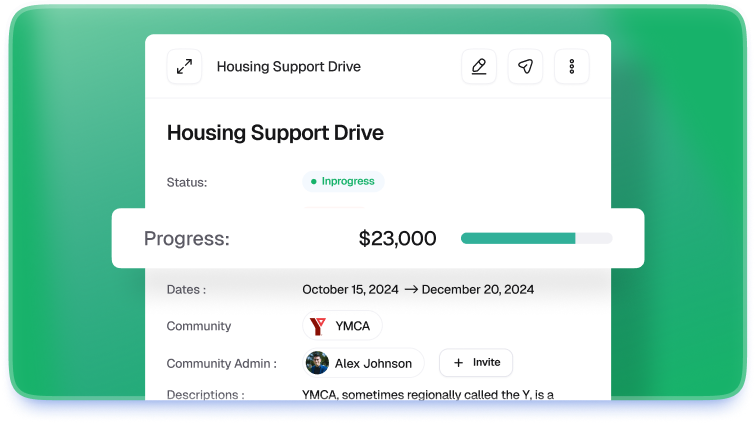The height and width of the screenshot is (424, 756).
Task: Click the paper plane send icon
Action: click(x=525, y=67)
